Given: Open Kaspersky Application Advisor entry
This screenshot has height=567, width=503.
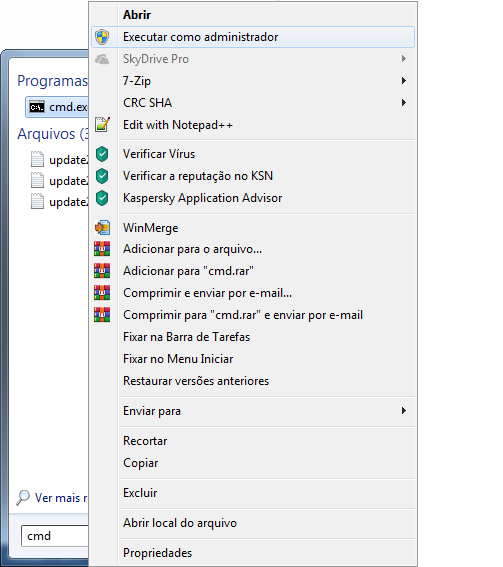Looking at the screenshot, I should [253, 198].
